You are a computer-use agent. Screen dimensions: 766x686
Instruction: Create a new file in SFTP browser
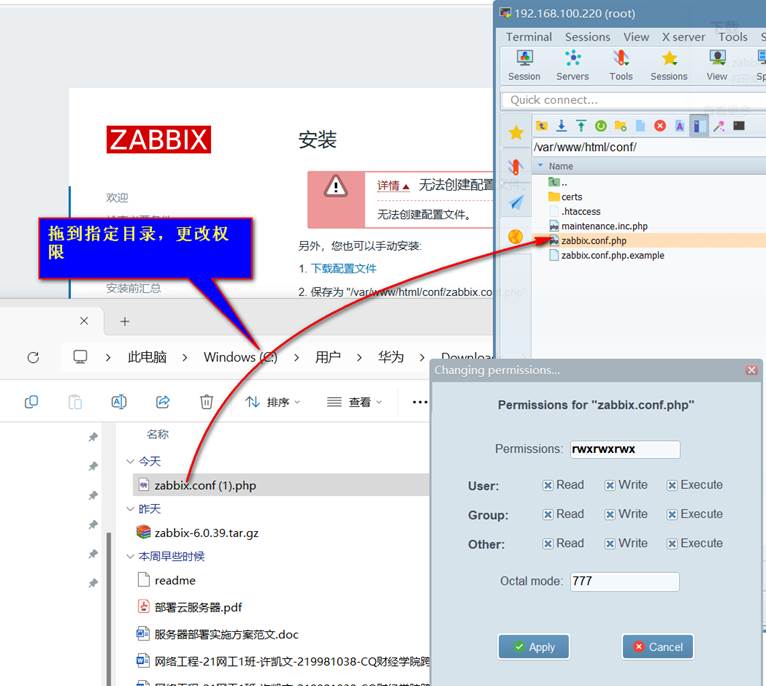[640, 126]
